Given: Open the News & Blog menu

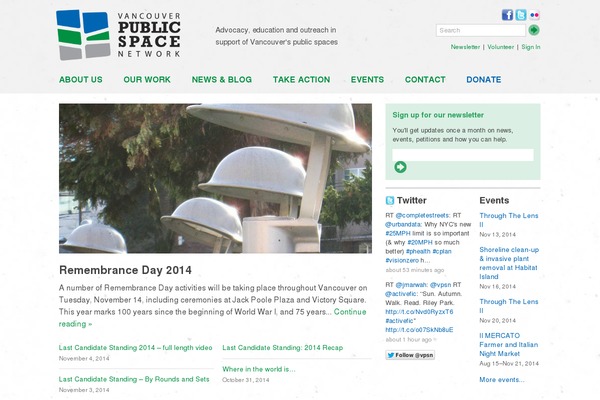Looking at the screenshot, I should coord(222,80).
